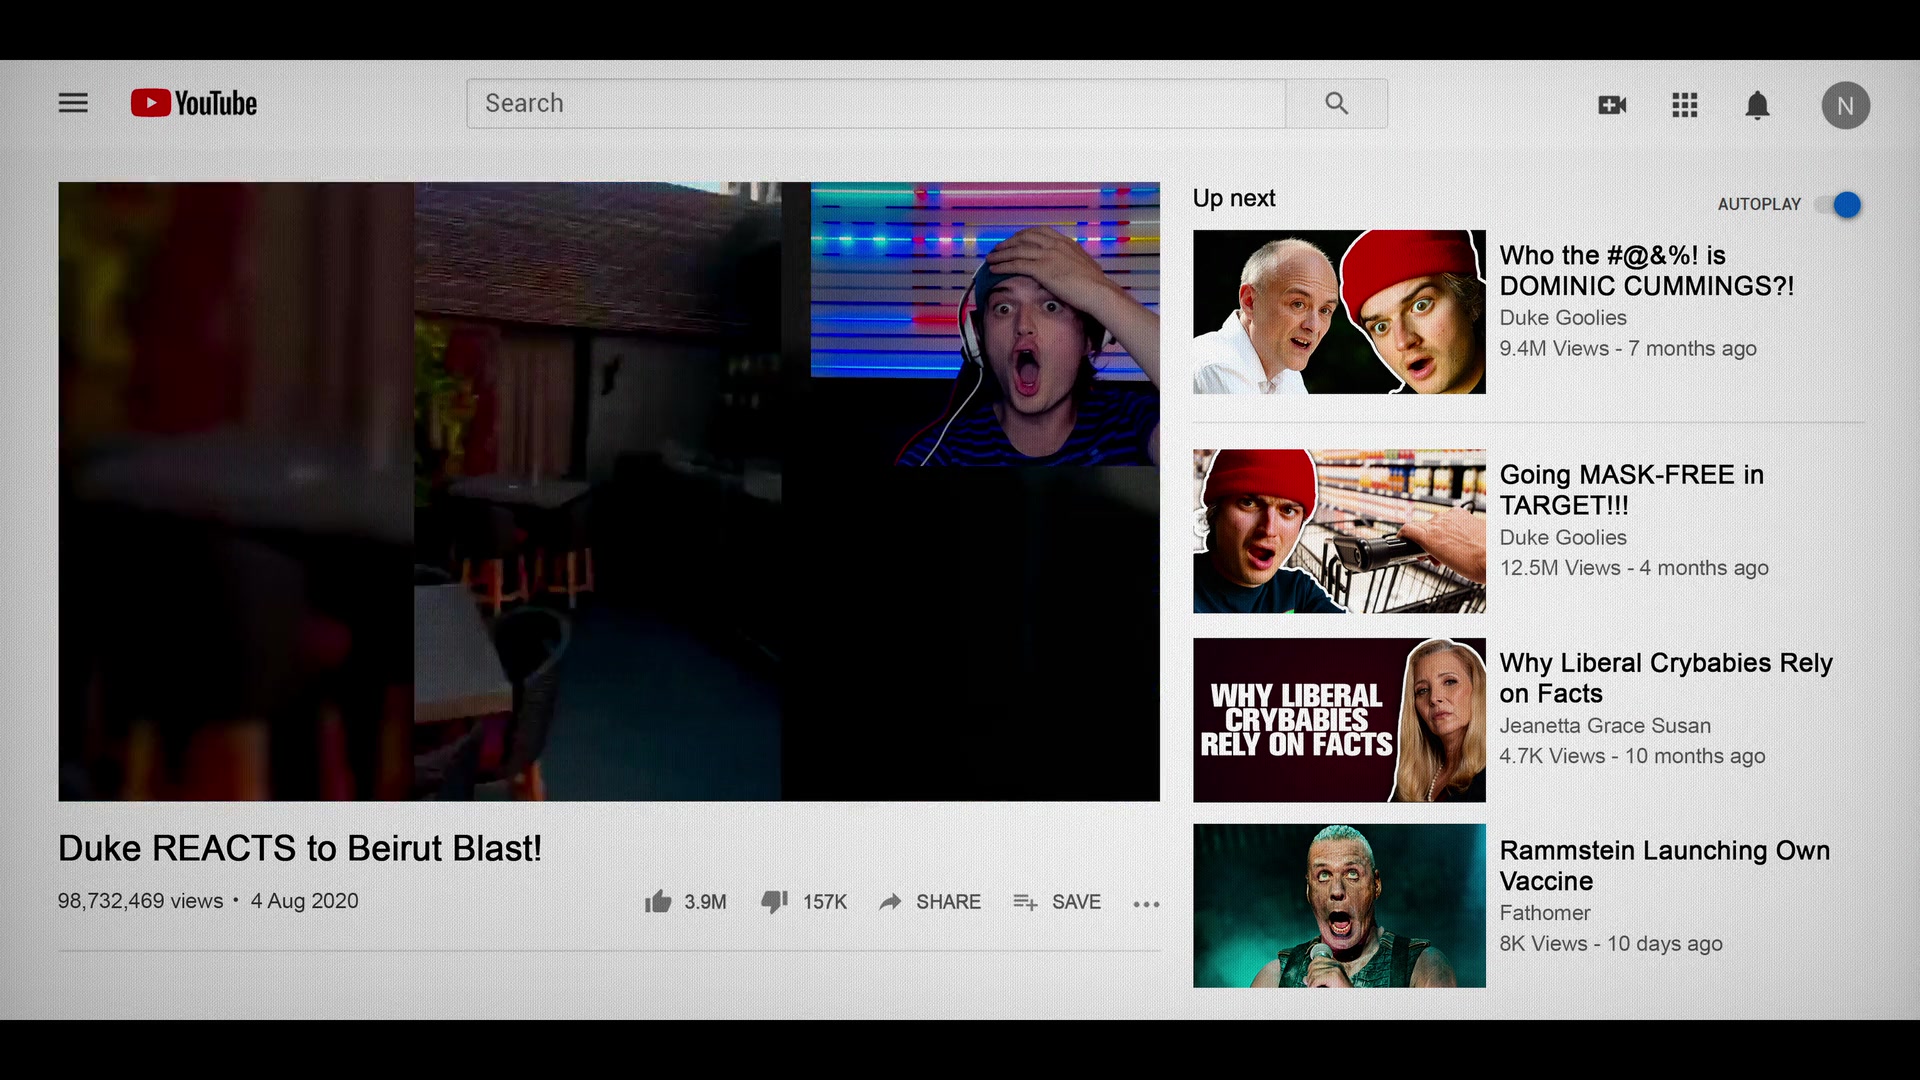Screen dimensions: 1920x1080
Task: Click '9.4M Views - 7 months ago' text
Action: (x=1628, y=349)
